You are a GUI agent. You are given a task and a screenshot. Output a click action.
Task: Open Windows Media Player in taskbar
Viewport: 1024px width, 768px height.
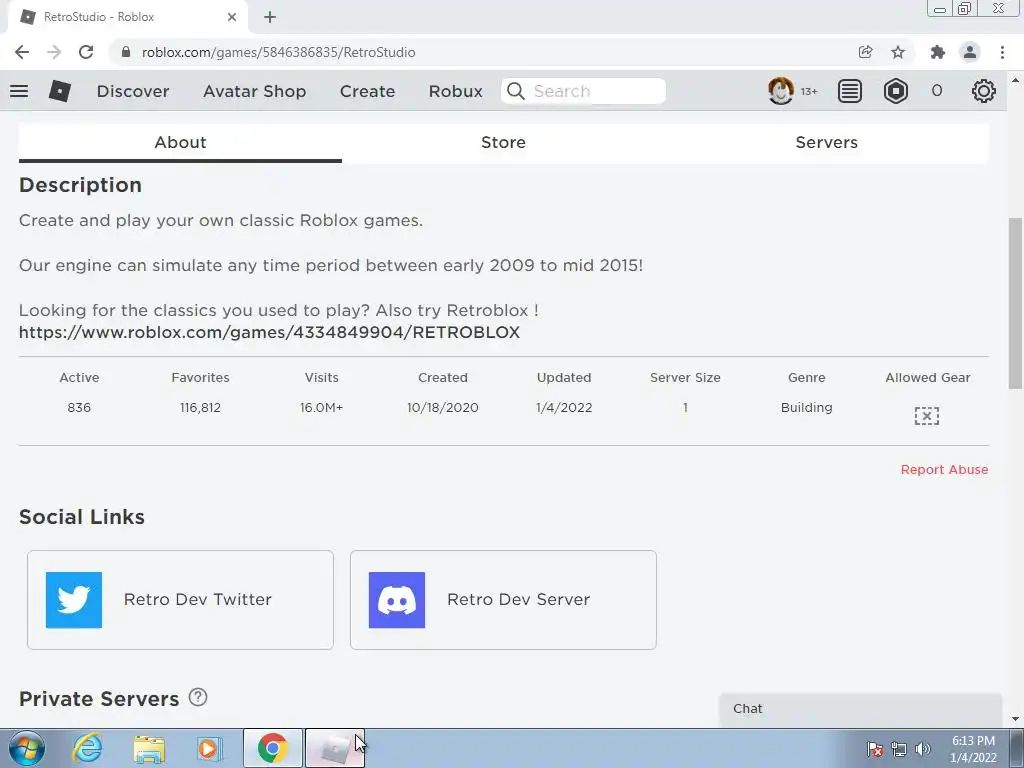pyautogui.click(x=210, y=748)
